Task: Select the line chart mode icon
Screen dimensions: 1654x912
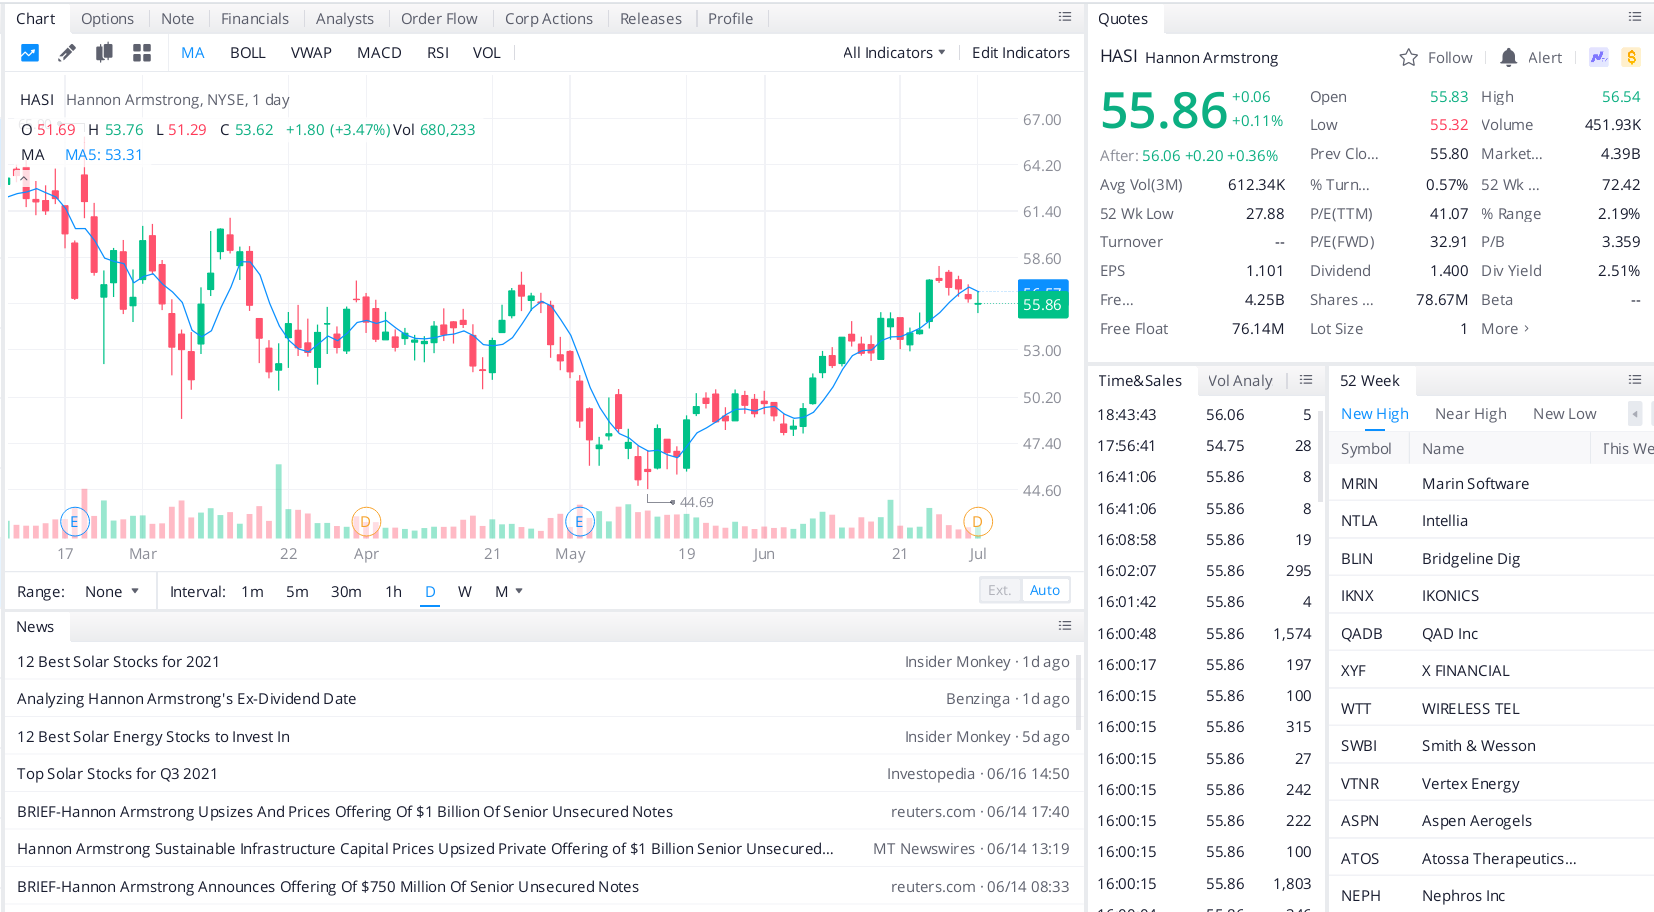Action: pos(30,53)
